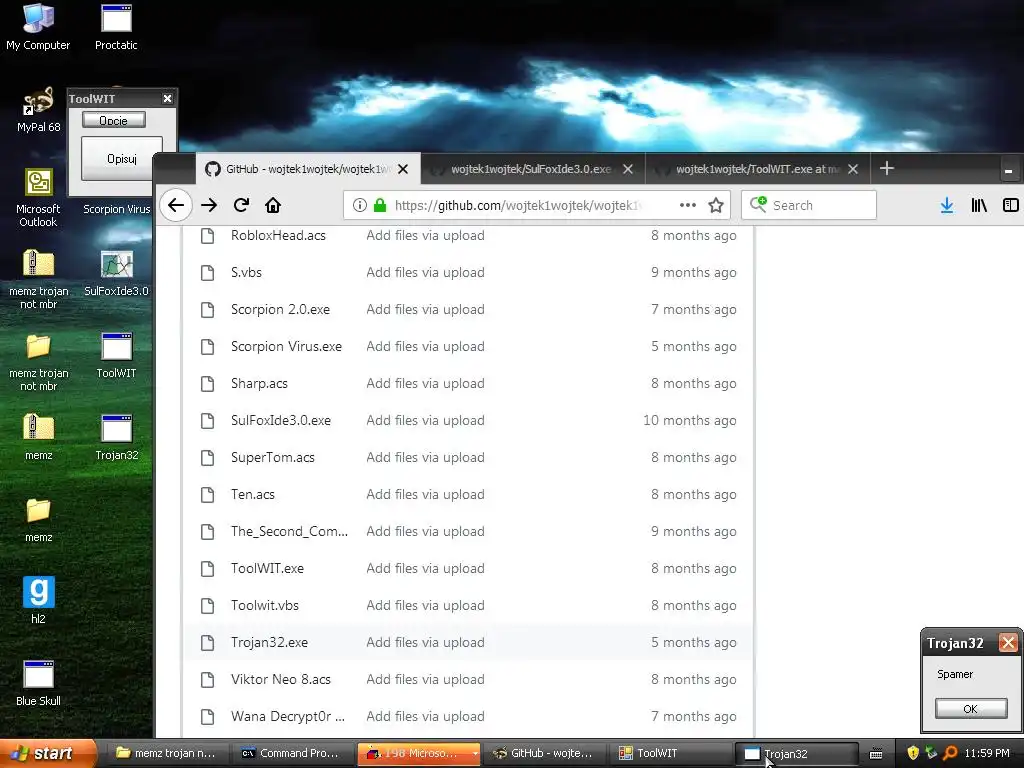Open My Computer desktop icon
The height and width of the screenshot is (768, 1024).
click(38, 26)
